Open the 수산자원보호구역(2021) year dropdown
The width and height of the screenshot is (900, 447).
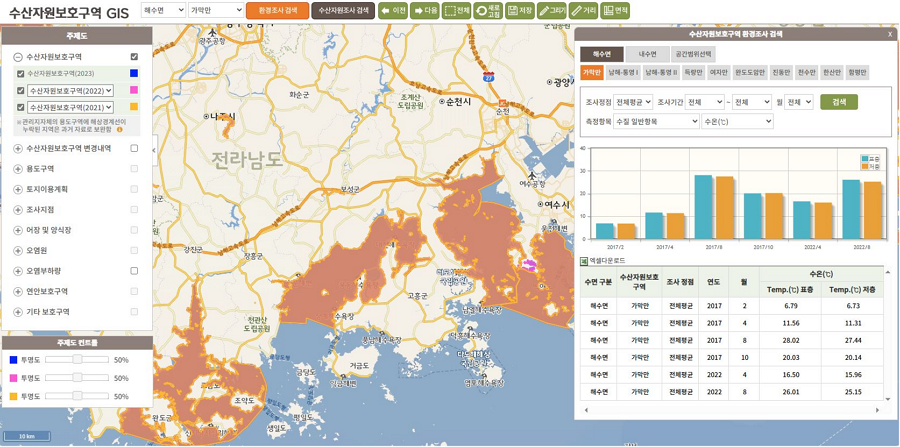click(71, 107)
